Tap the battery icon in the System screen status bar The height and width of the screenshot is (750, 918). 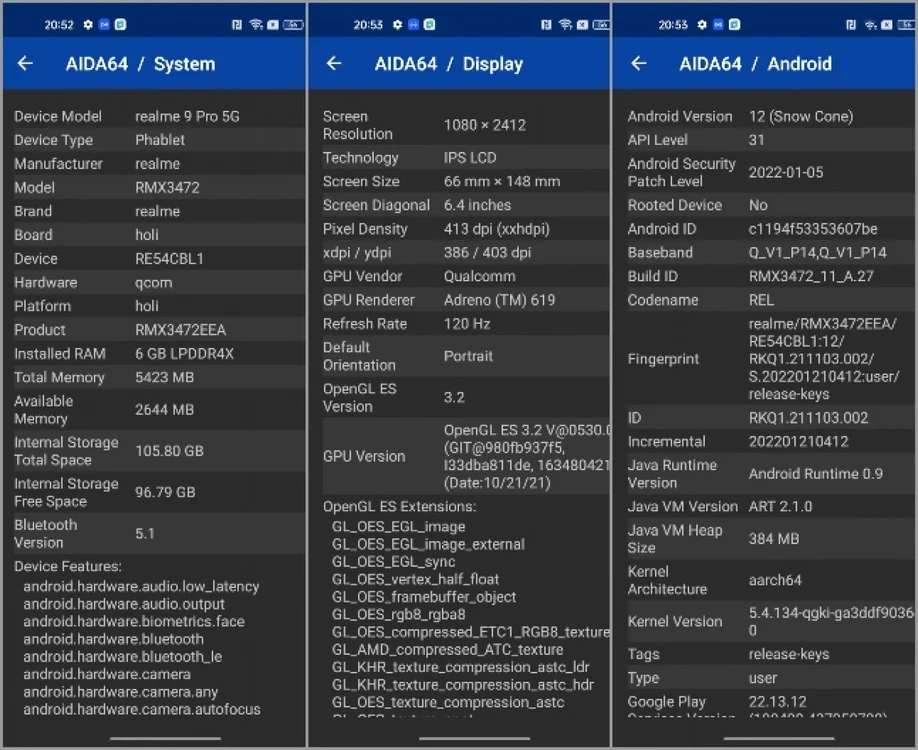pos(293,25)
